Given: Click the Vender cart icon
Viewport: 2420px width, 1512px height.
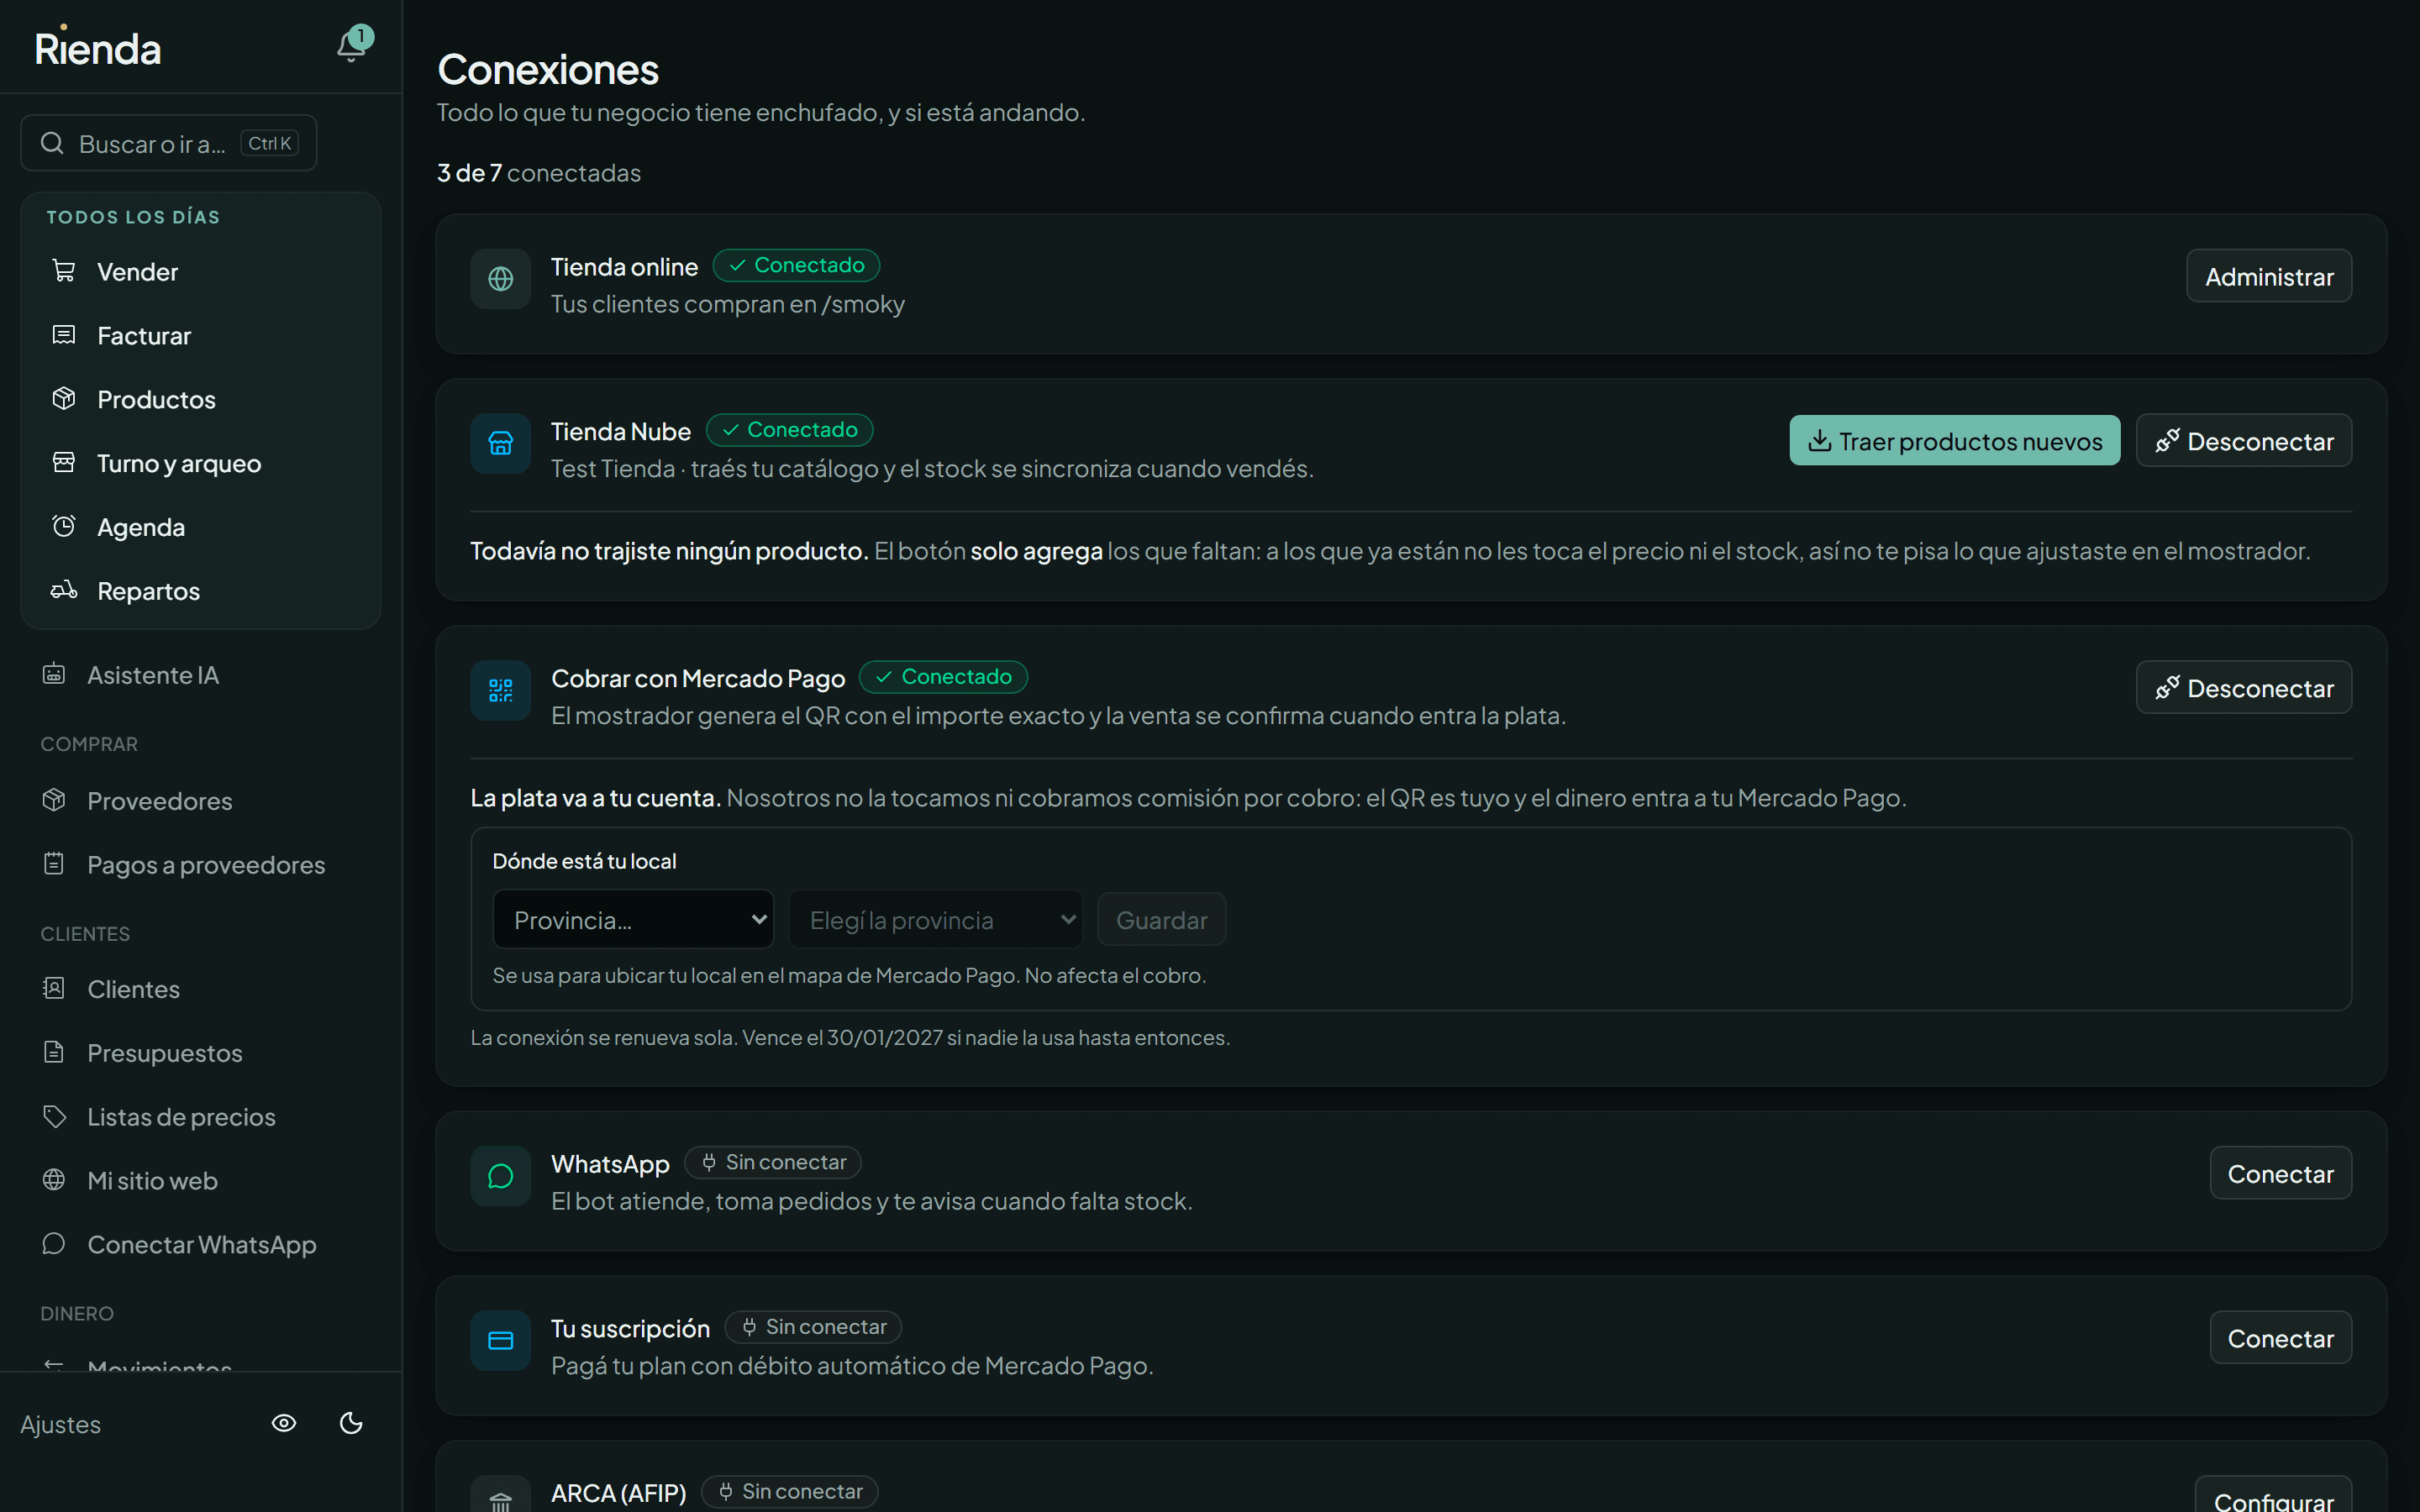Looking at the screenshot, I should pos(64,271).
